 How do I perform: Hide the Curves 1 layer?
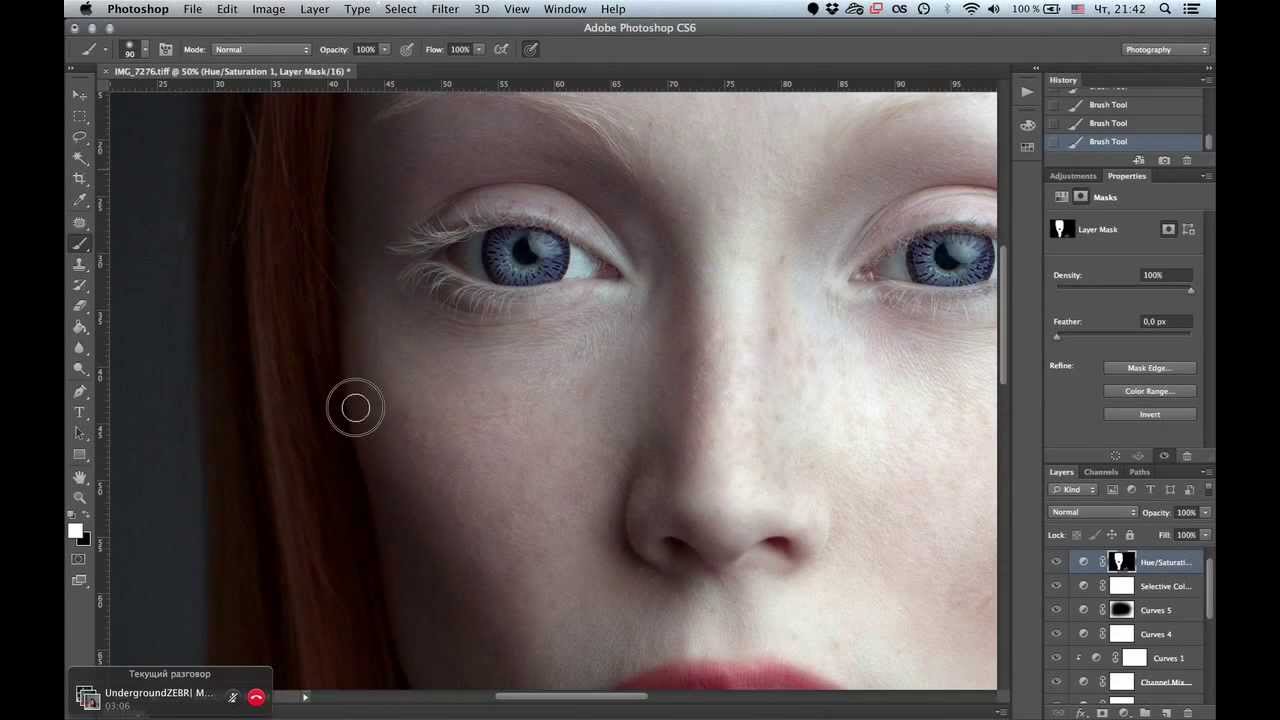pos(1056,658)
